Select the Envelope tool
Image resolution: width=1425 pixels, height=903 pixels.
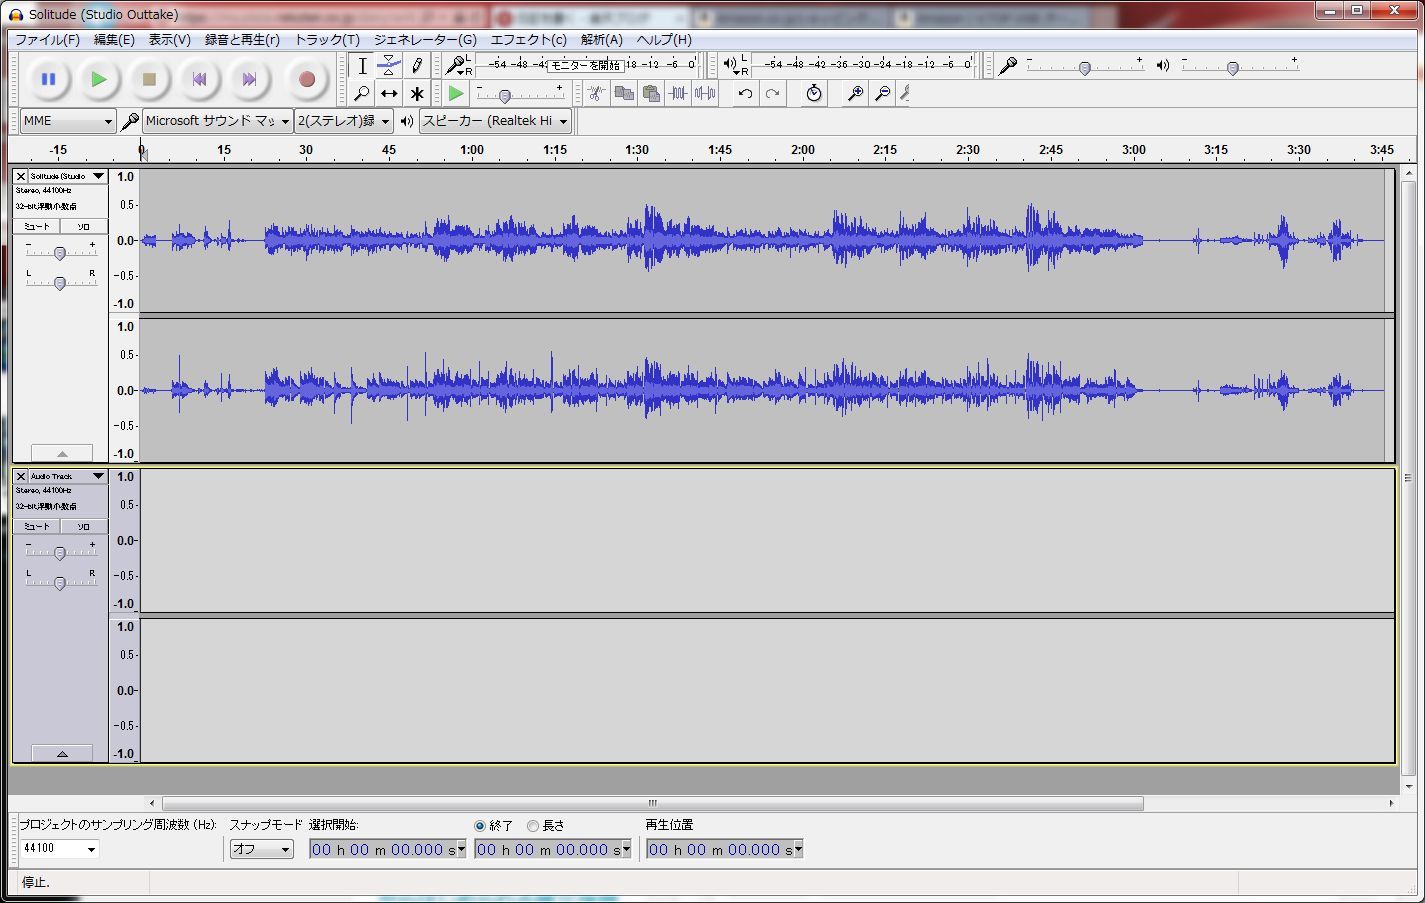389,66
